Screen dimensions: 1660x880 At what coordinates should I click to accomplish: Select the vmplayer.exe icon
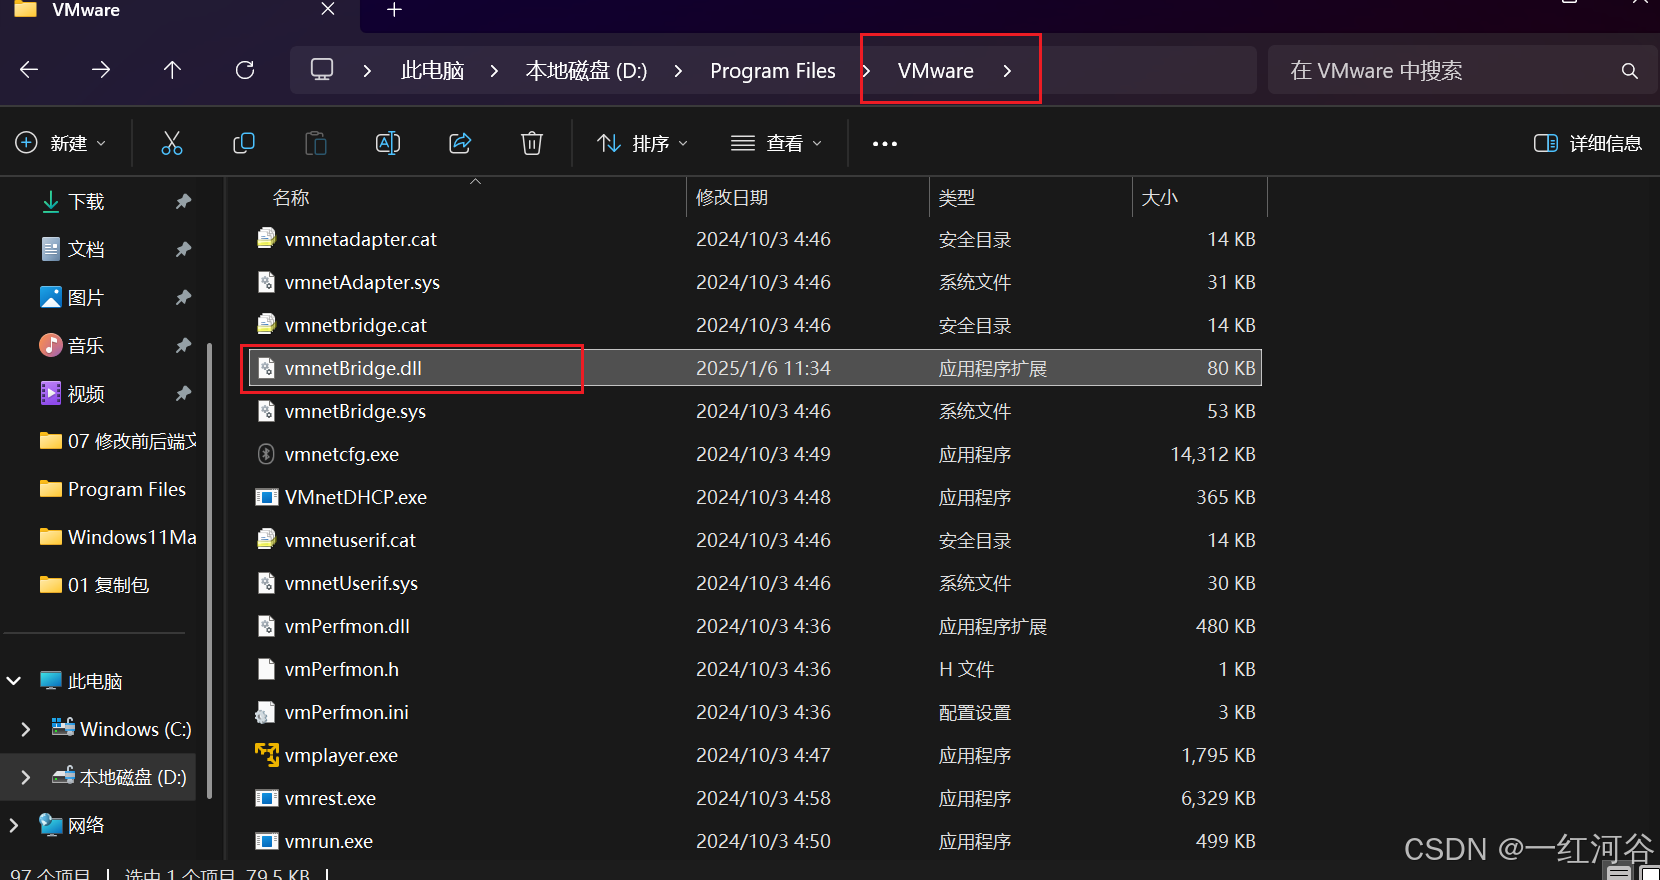click(x=266, y=755)
